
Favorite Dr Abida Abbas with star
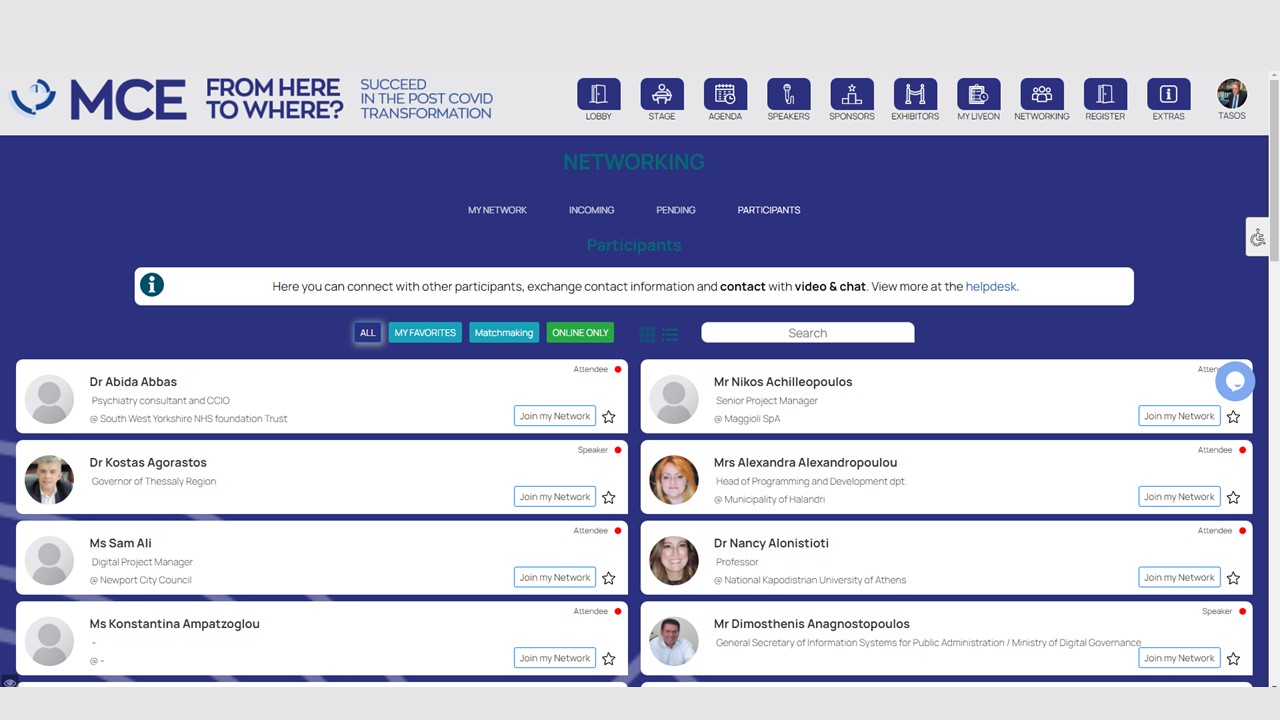[609, 417]
